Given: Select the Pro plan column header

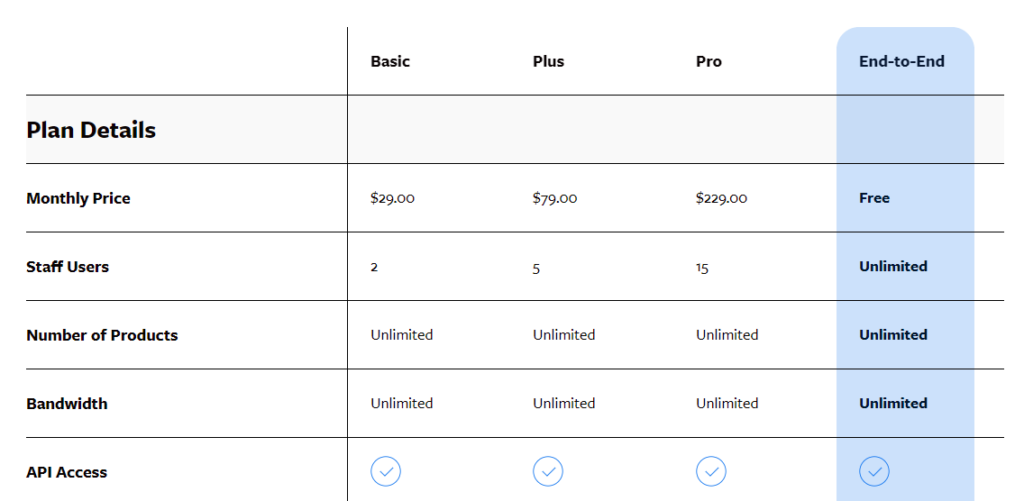Looking at the screenshot, I should pos(709,61).
